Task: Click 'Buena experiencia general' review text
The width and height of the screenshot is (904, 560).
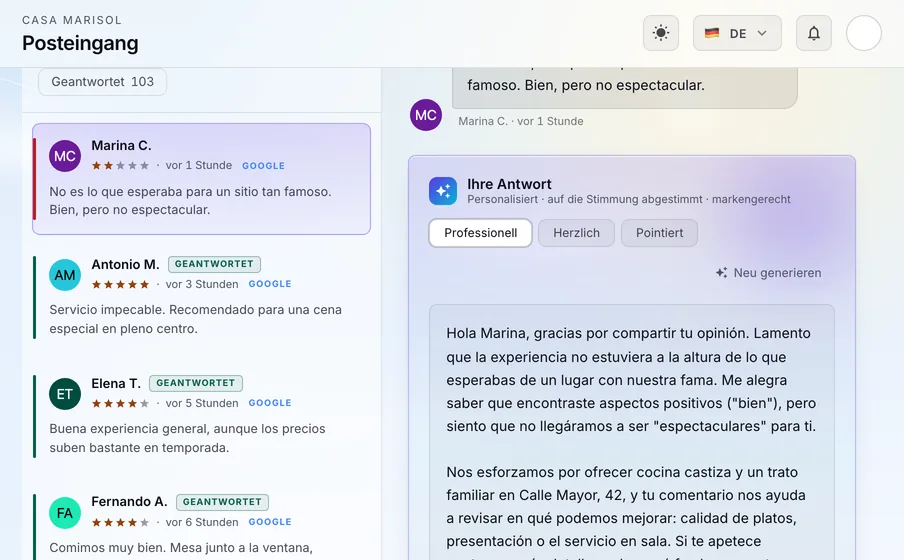Action: click(x=187, y=438)
